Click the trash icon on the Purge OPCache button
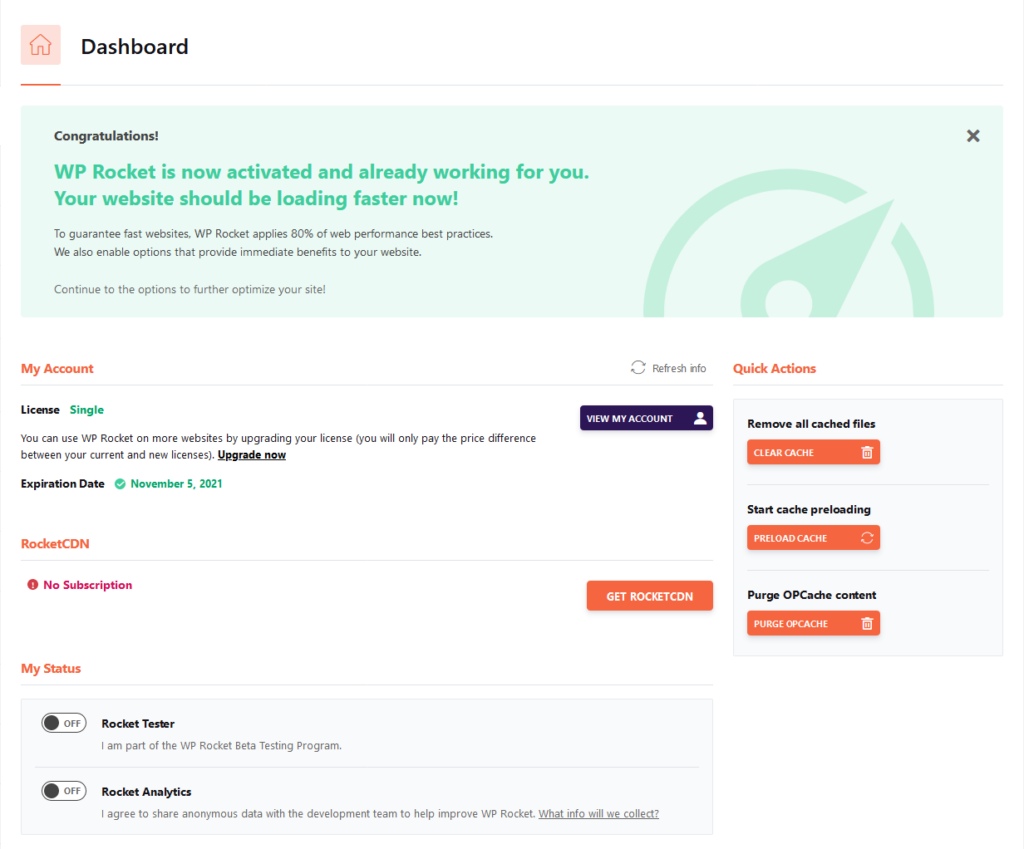Viewport: 1024px width, 849px height. [866, 622]
